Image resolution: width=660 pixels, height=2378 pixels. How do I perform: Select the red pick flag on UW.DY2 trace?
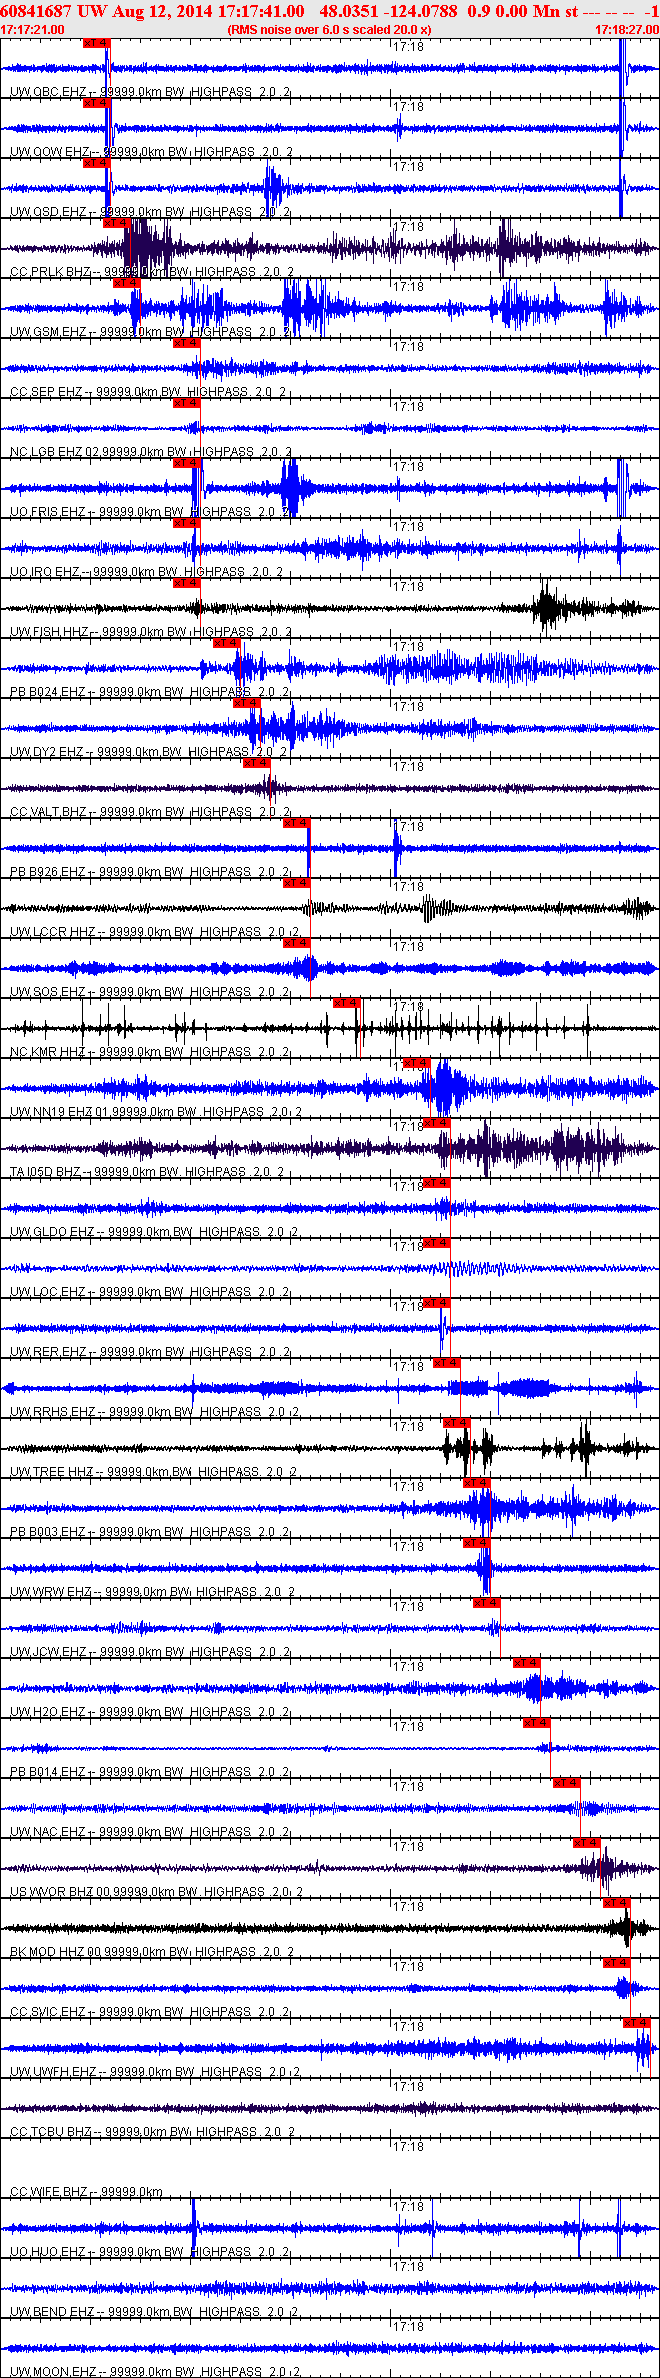pos(247,703)
